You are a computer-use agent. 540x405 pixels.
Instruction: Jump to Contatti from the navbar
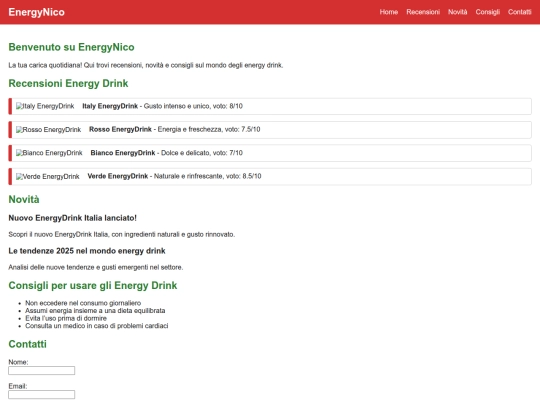click(519, 12)
